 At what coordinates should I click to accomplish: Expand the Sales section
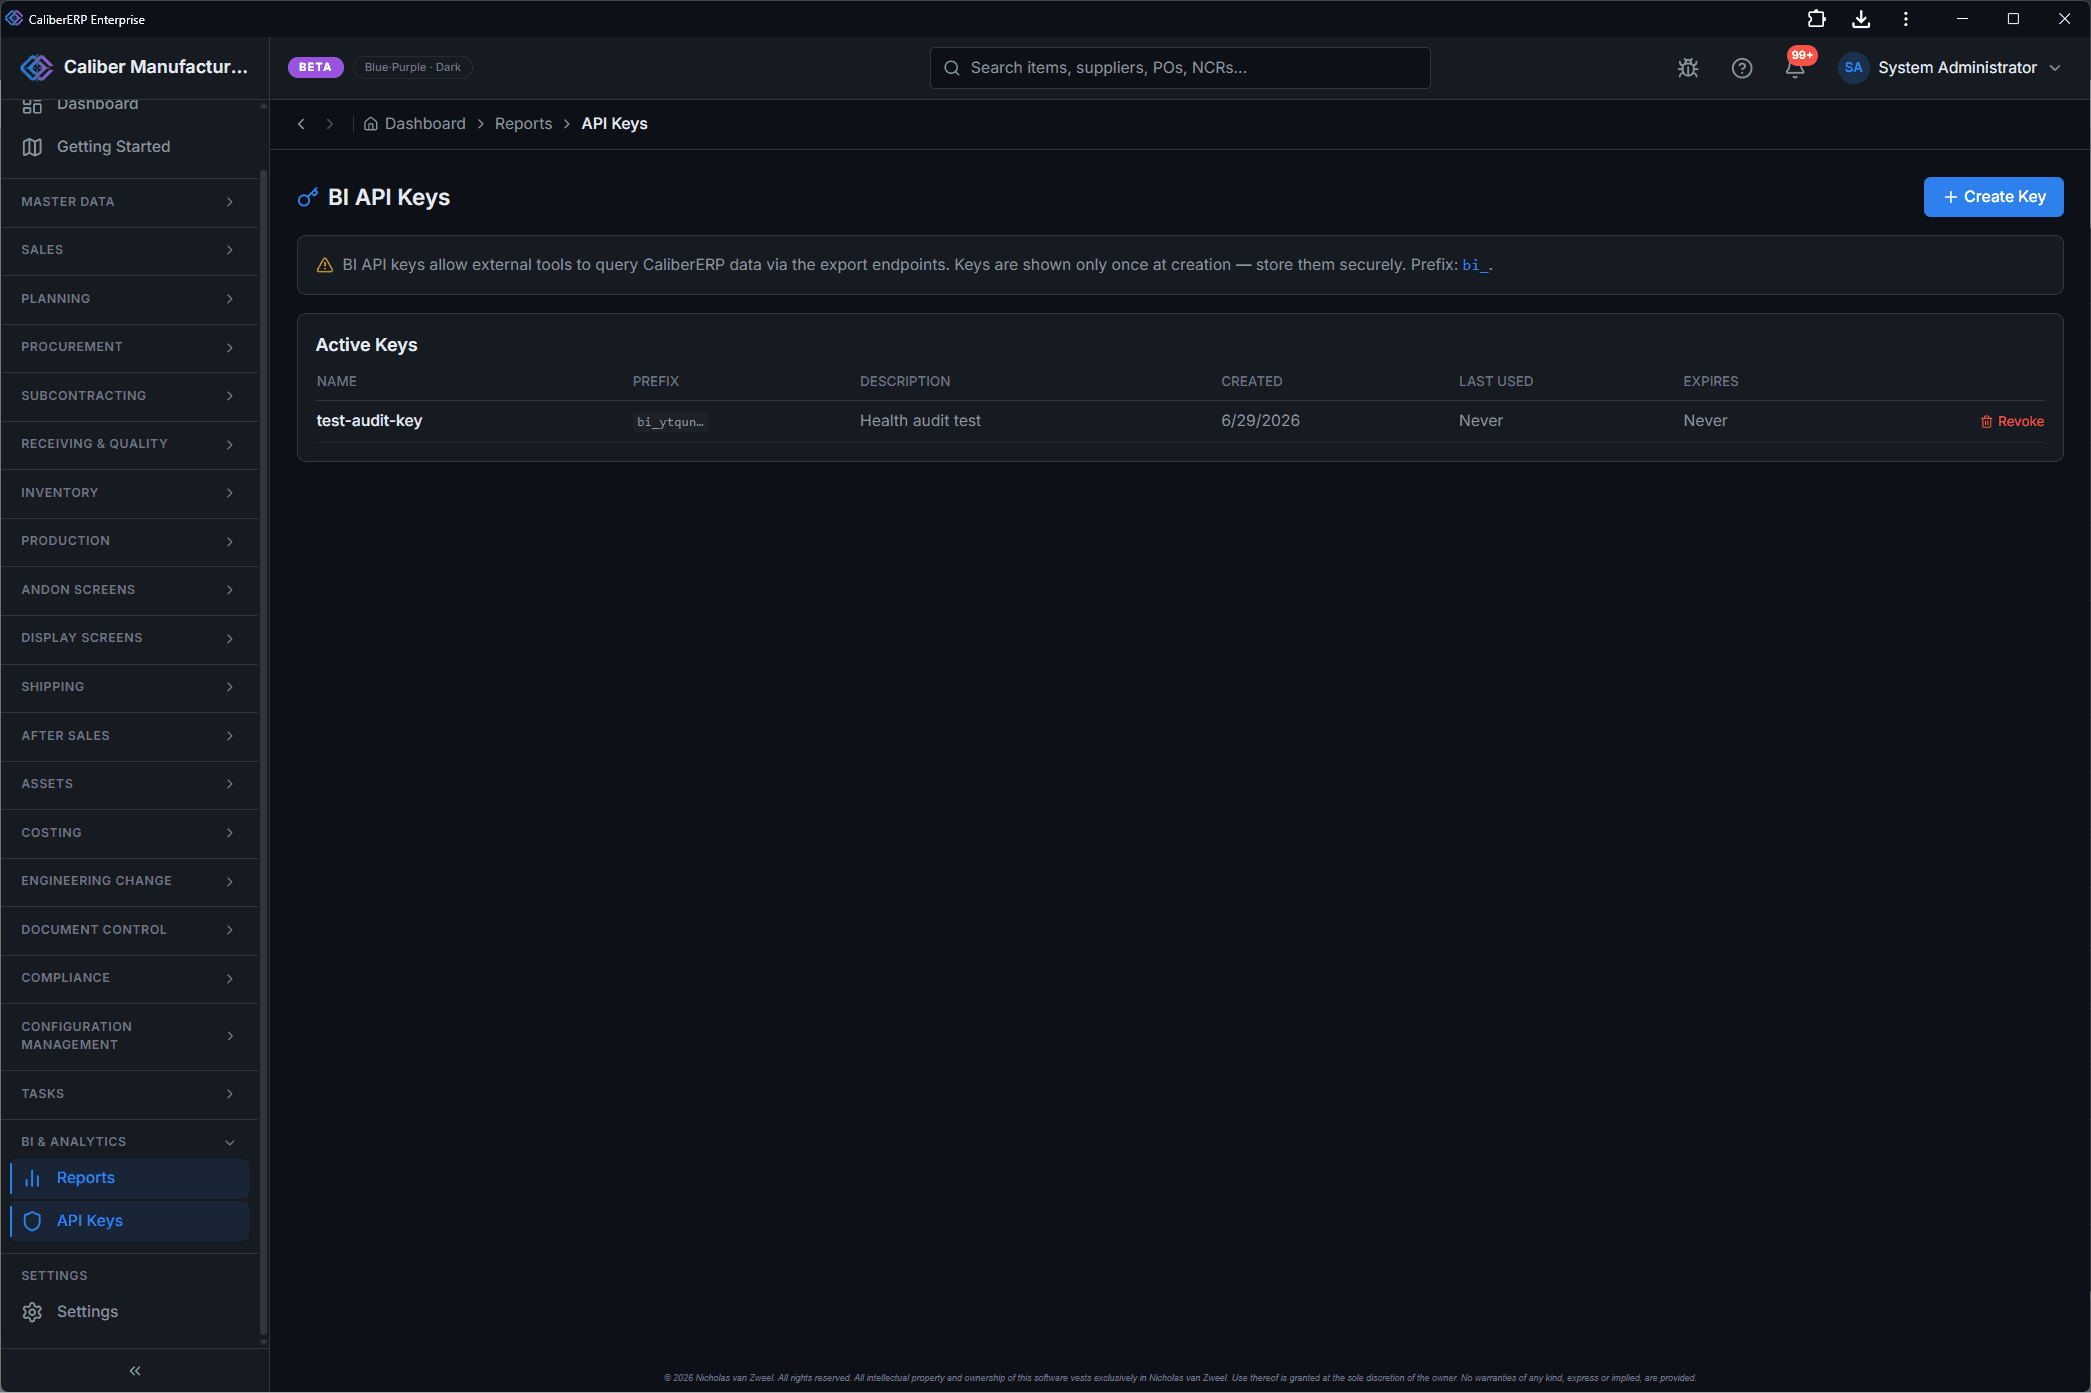point(130,250)
